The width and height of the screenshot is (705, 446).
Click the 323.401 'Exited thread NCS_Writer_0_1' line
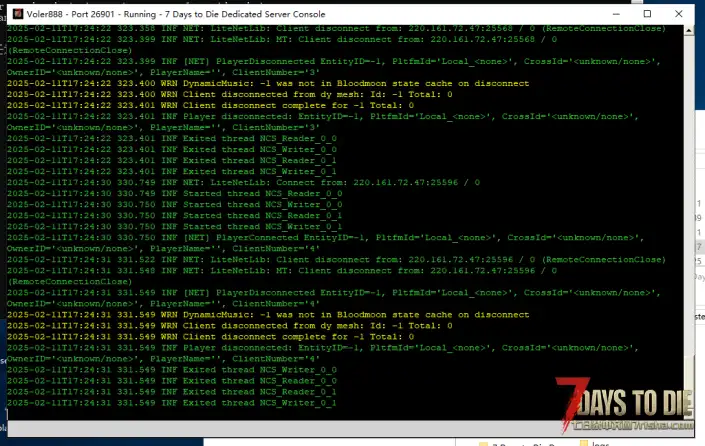pos(172,171)
